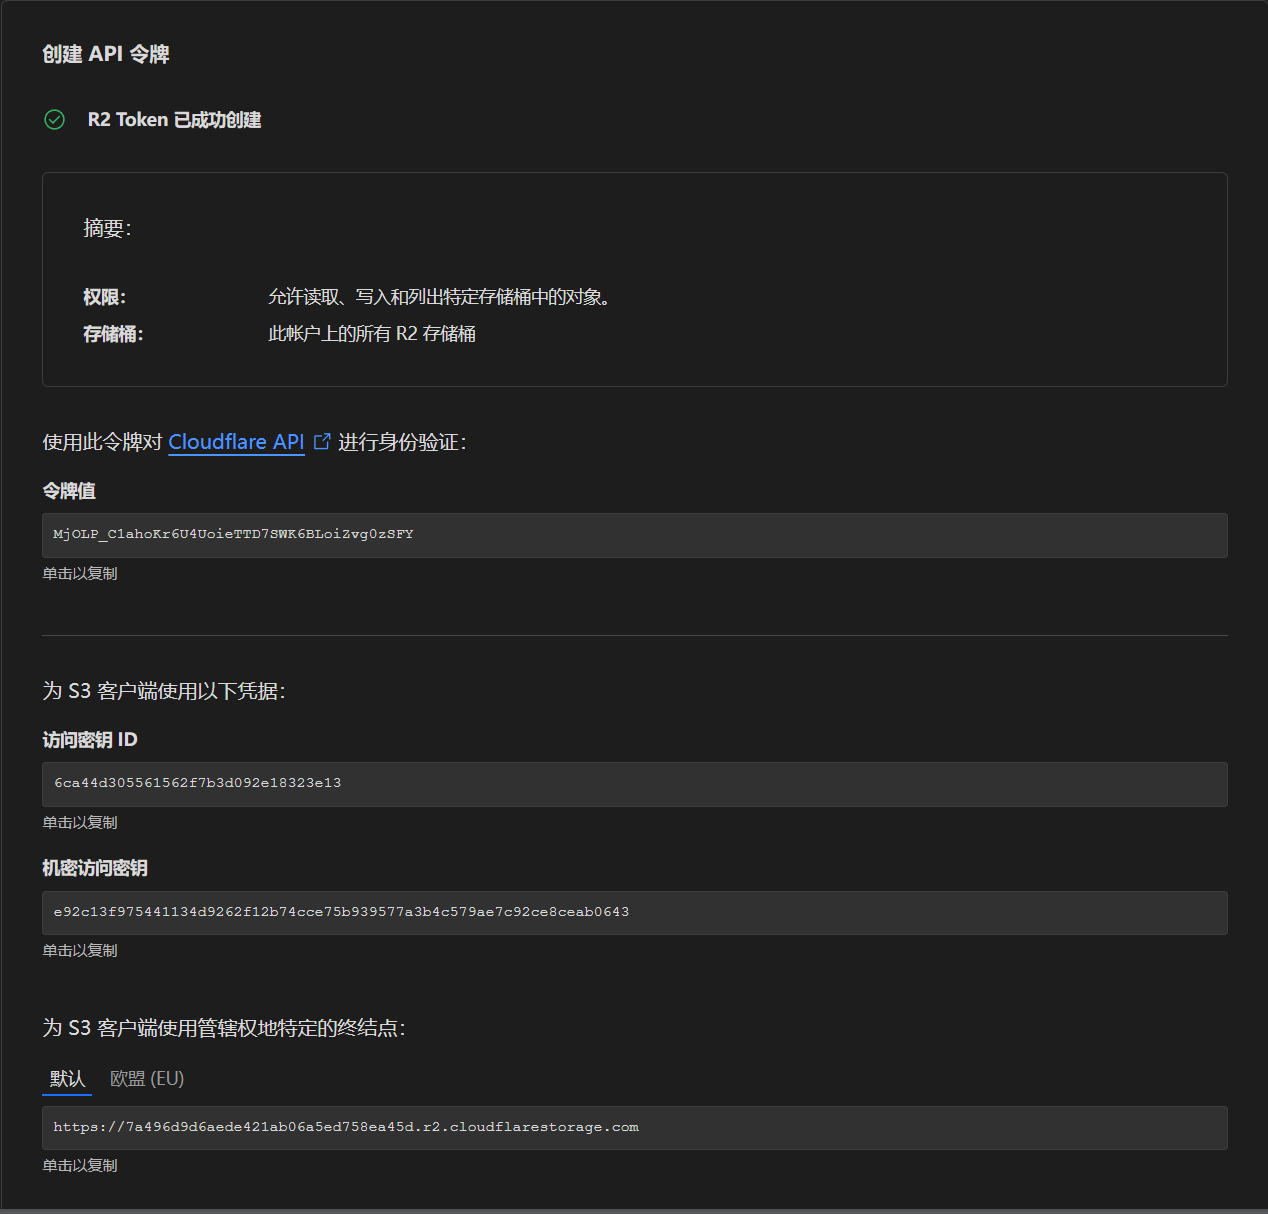Click the 机密访问密钥 label

click(95, 868)
